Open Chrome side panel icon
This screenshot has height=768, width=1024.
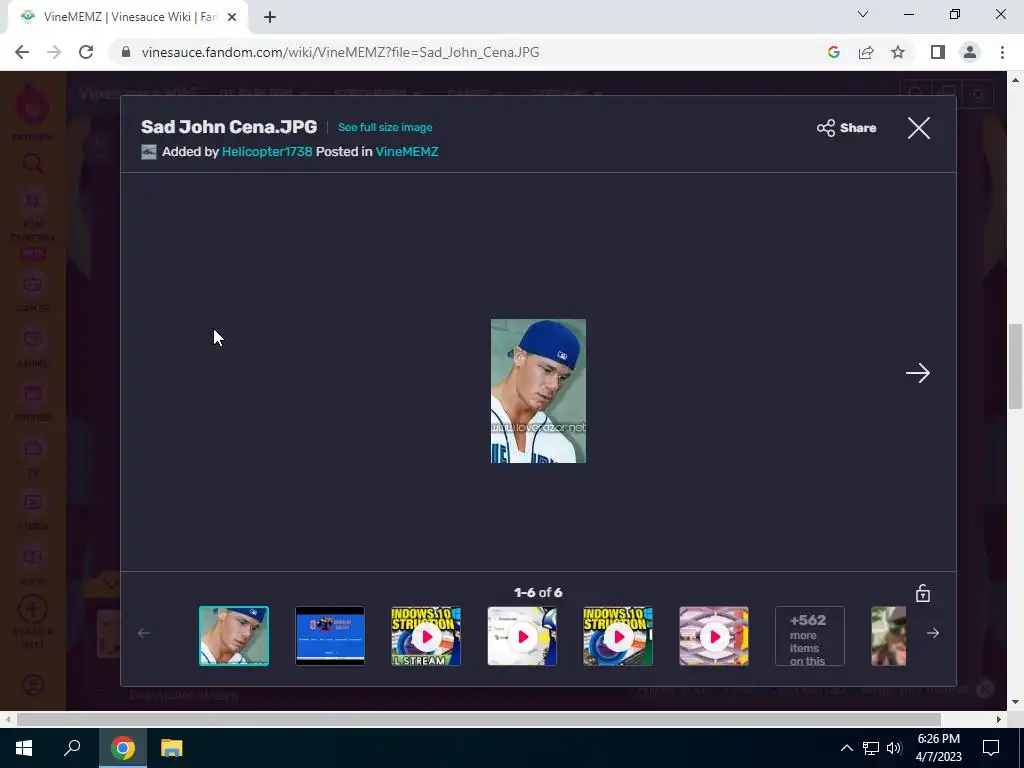[938, 52]
